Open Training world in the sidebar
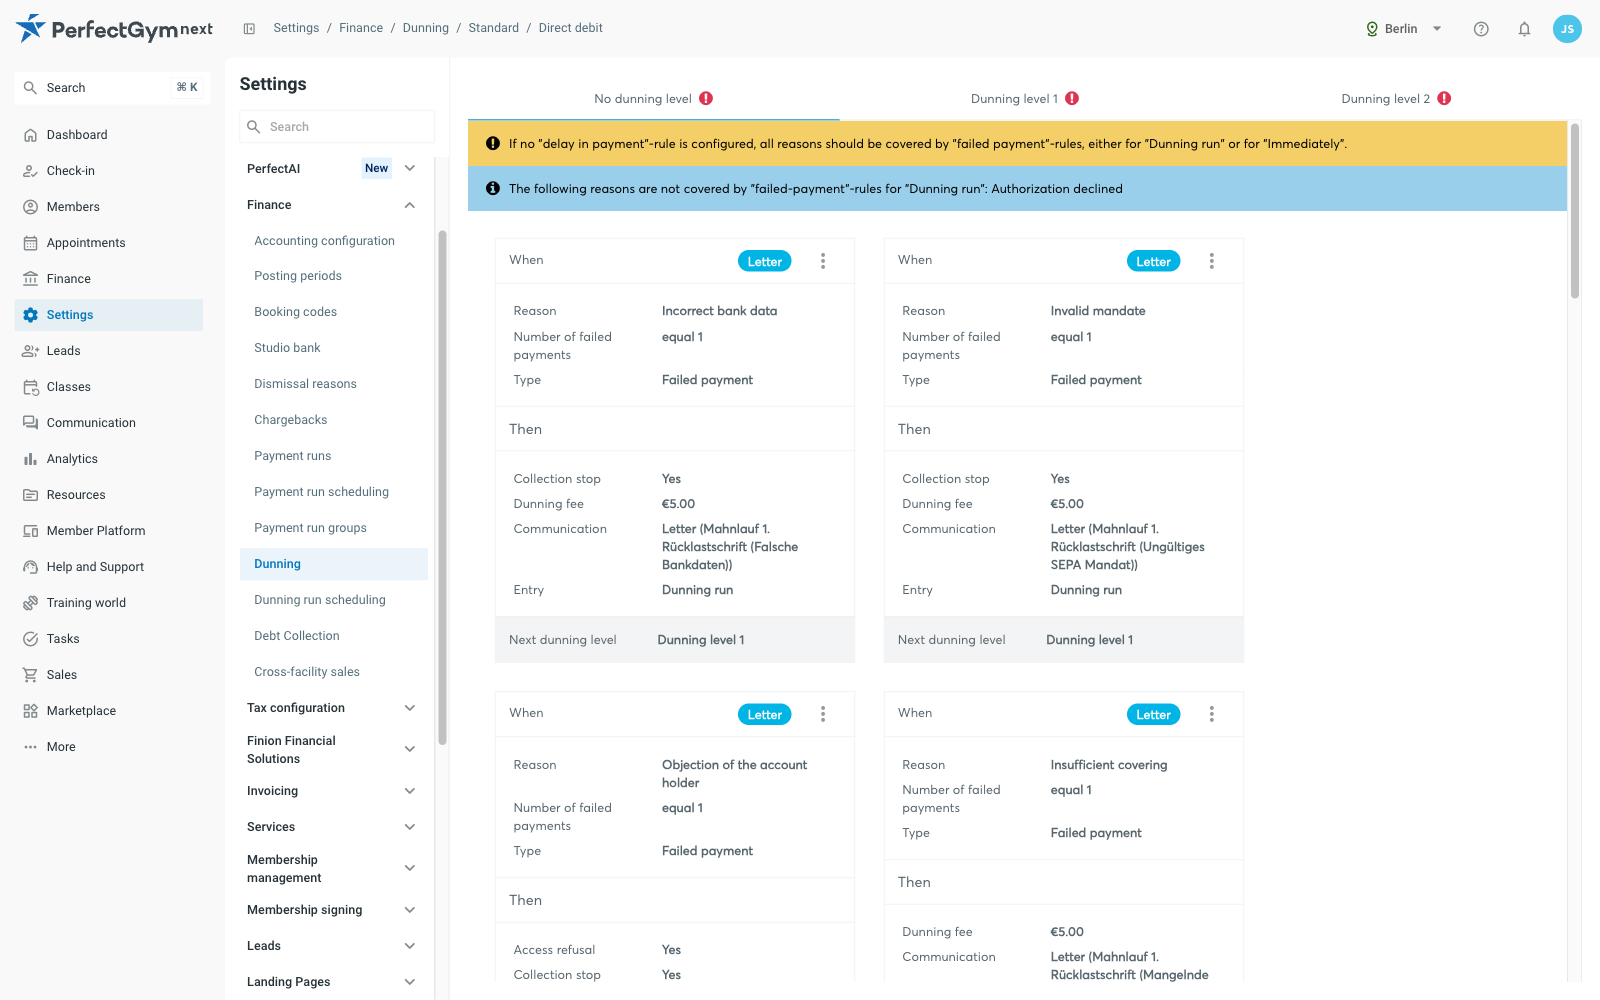The image size is (1600, 1000). click(x=109, y=603)
